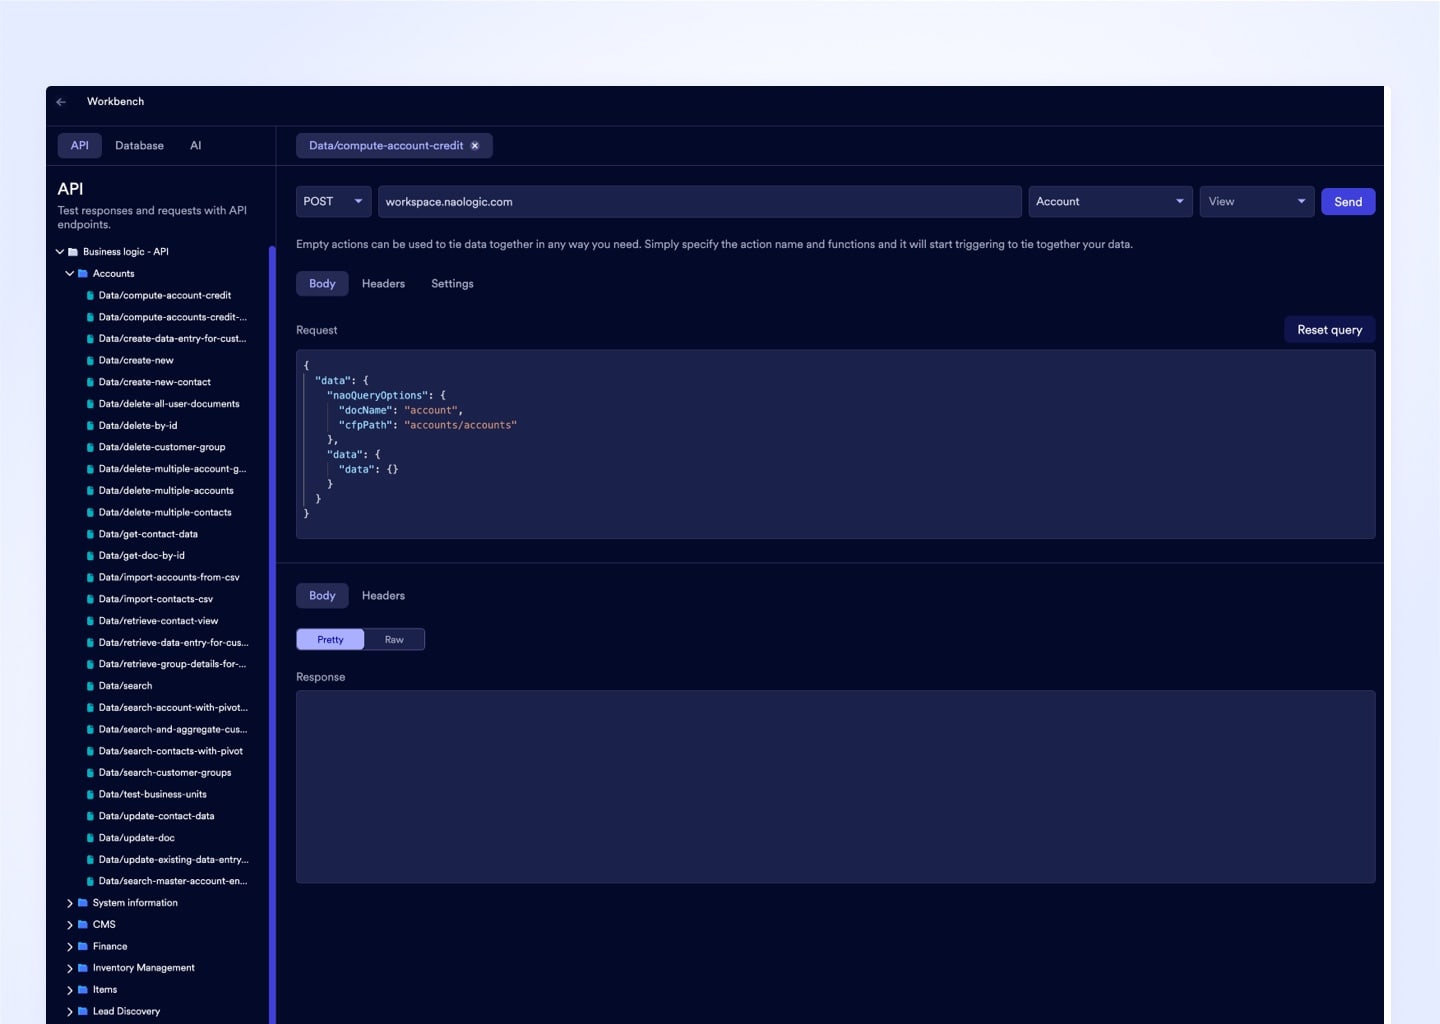Open Data/import-accounts-from-csv endpoint
Viewport: 1440px width, 1024px height.
[x=168, y=578]
